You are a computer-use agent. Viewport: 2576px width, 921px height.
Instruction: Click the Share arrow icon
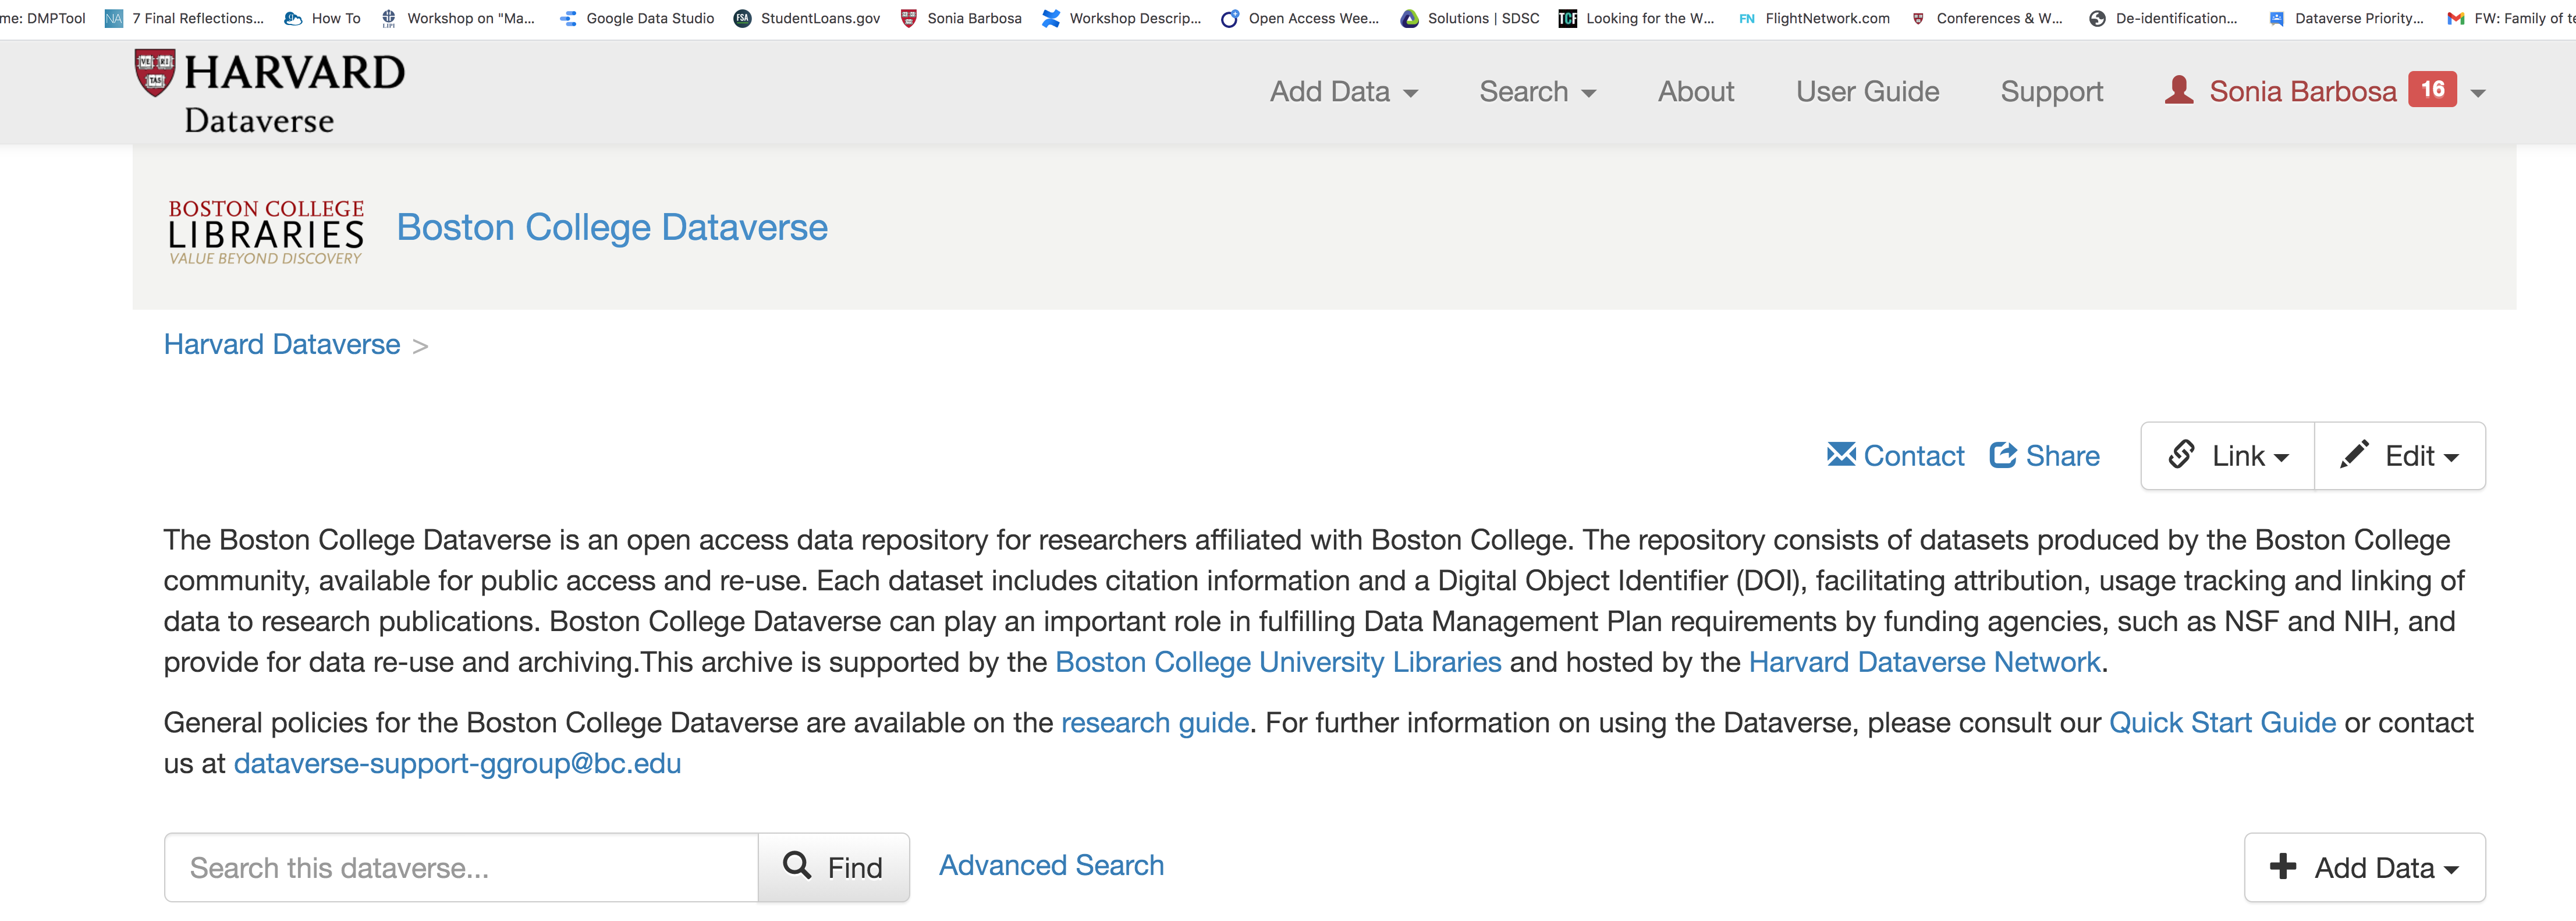click(x=2003, y=455)
